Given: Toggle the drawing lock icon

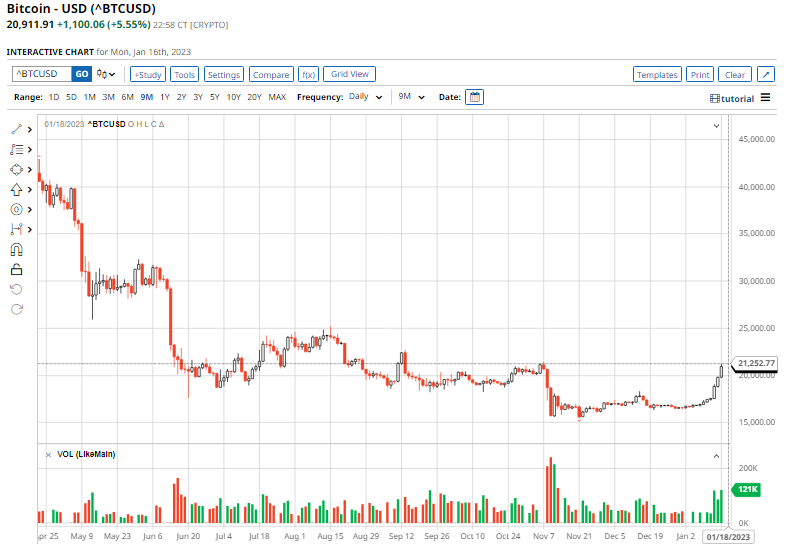Looking at the screenshot, I should coord(17,270).
